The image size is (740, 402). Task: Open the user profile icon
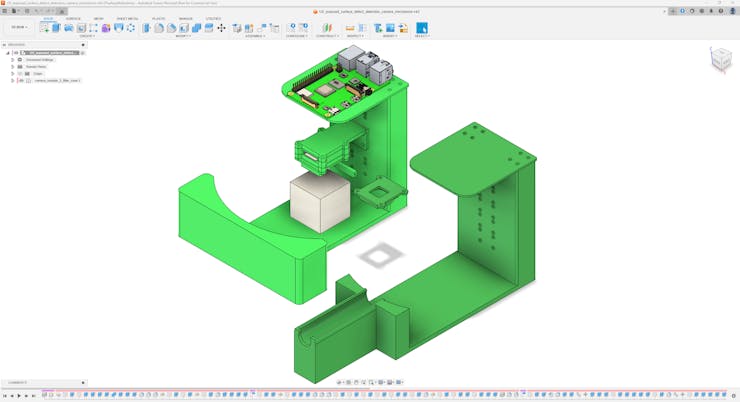coord(732,11)
